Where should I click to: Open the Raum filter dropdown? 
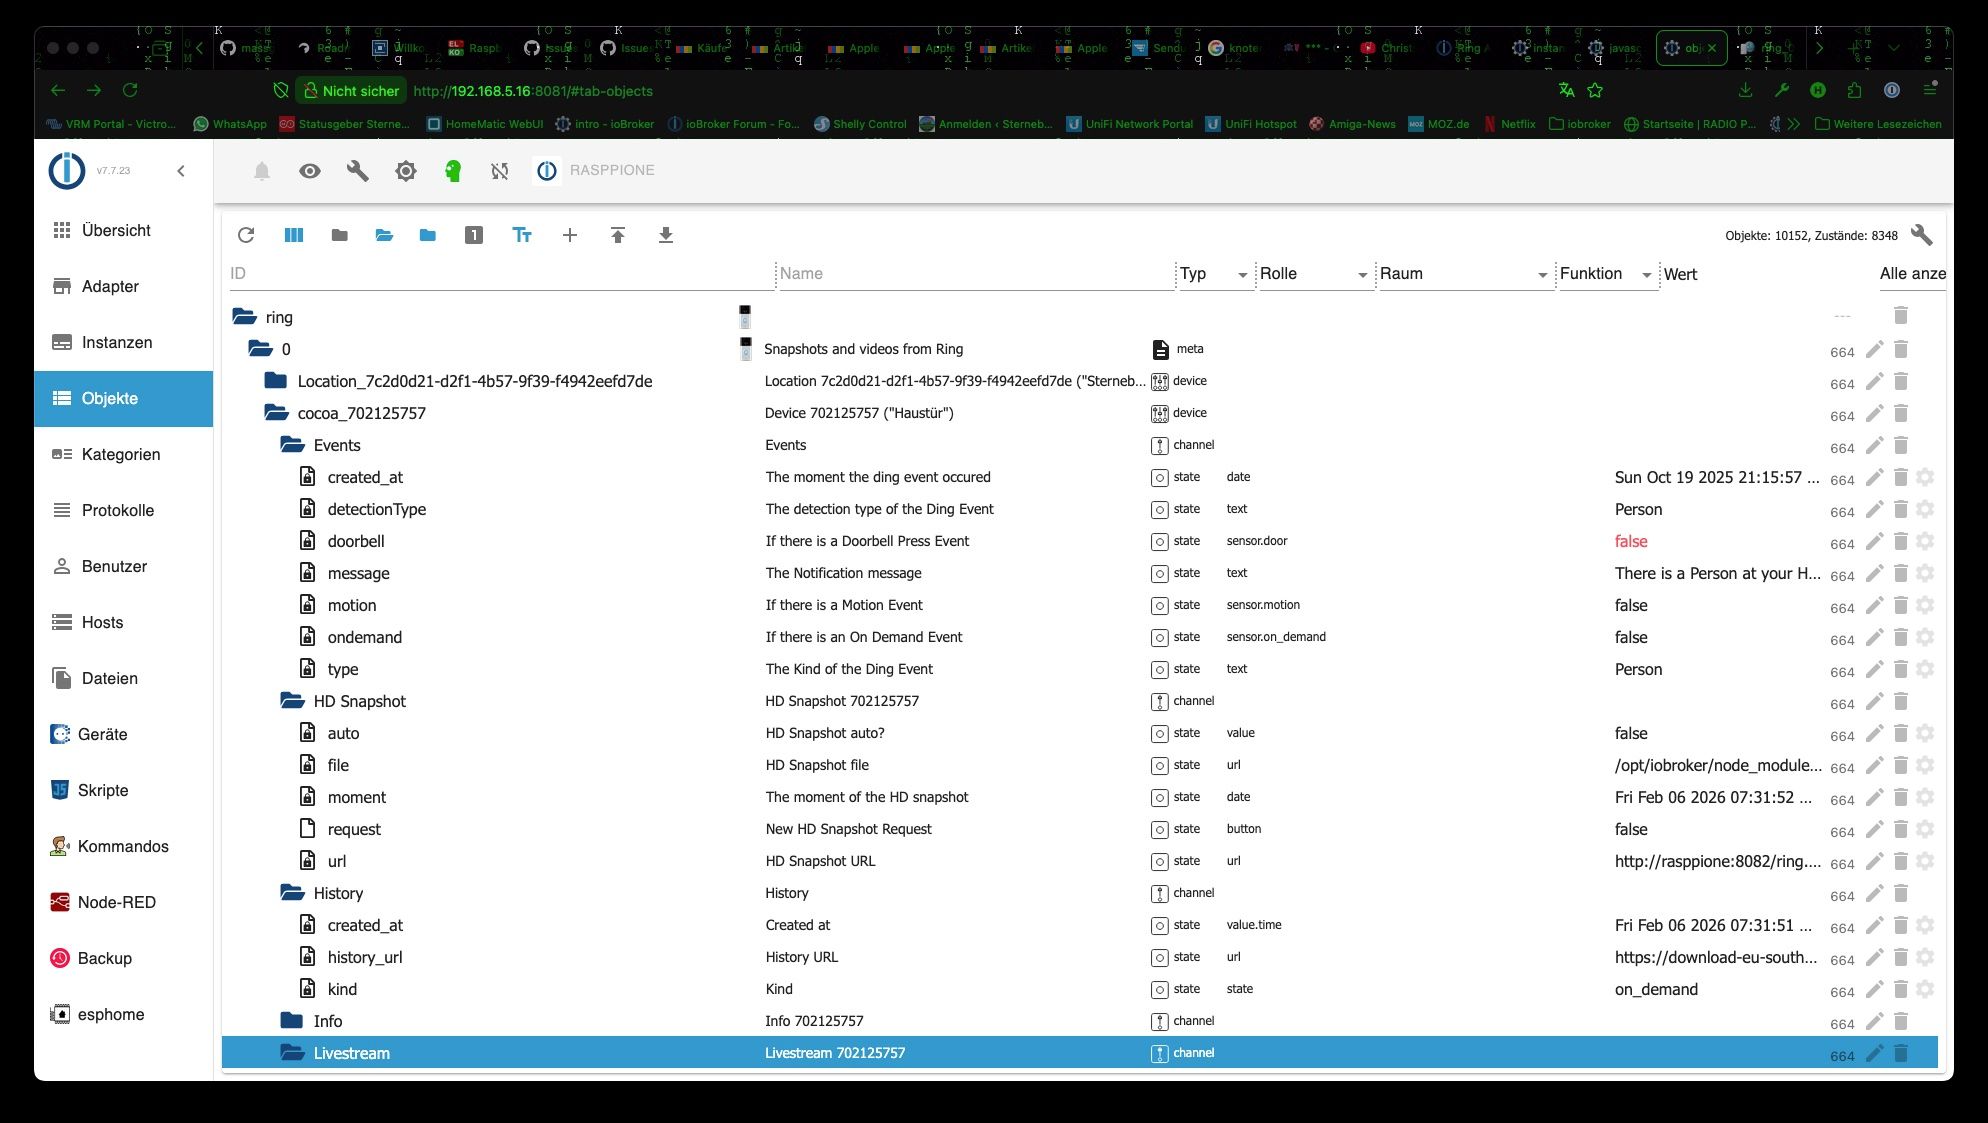[x=1463, y=274]
